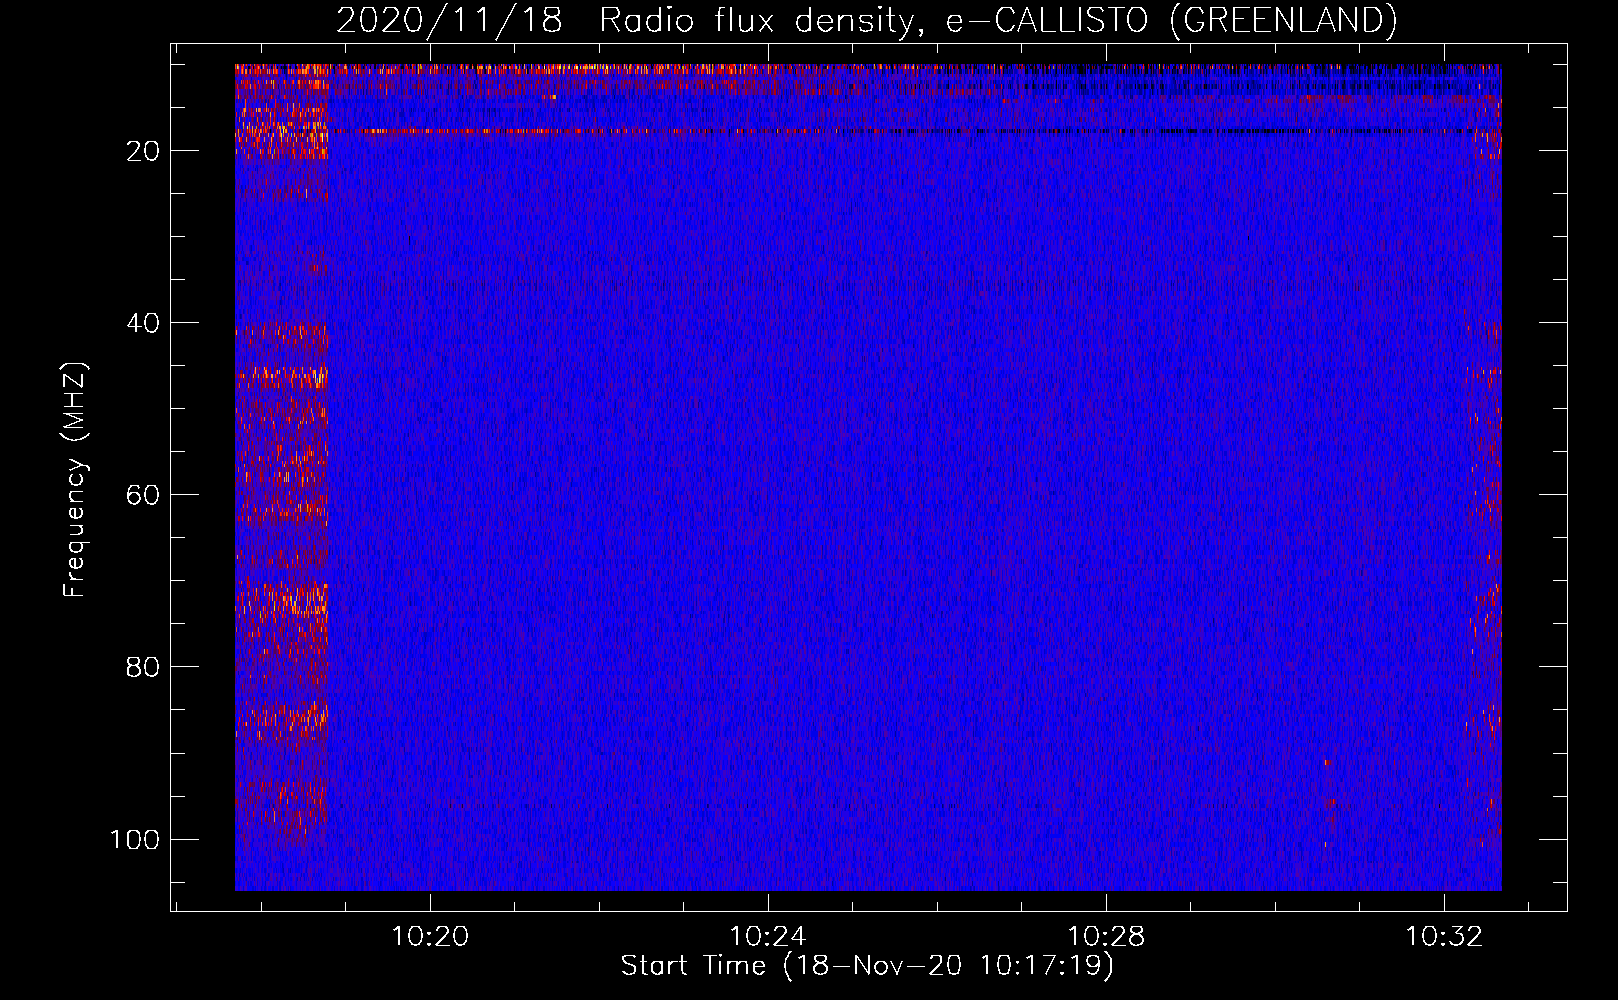Click the 20 MHz frequency axis label

[143, 151]
